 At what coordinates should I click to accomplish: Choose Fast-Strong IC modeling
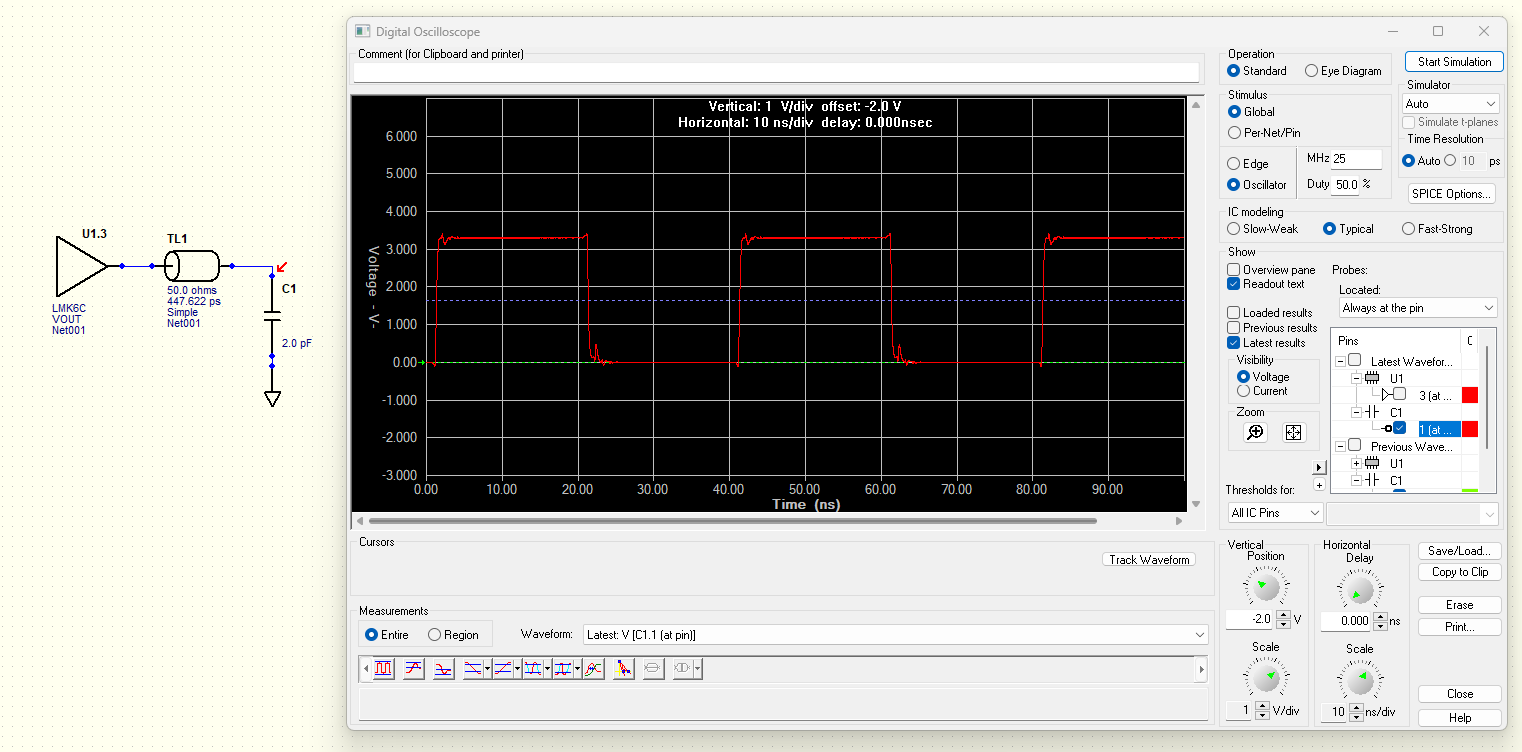coord(1409,229)
